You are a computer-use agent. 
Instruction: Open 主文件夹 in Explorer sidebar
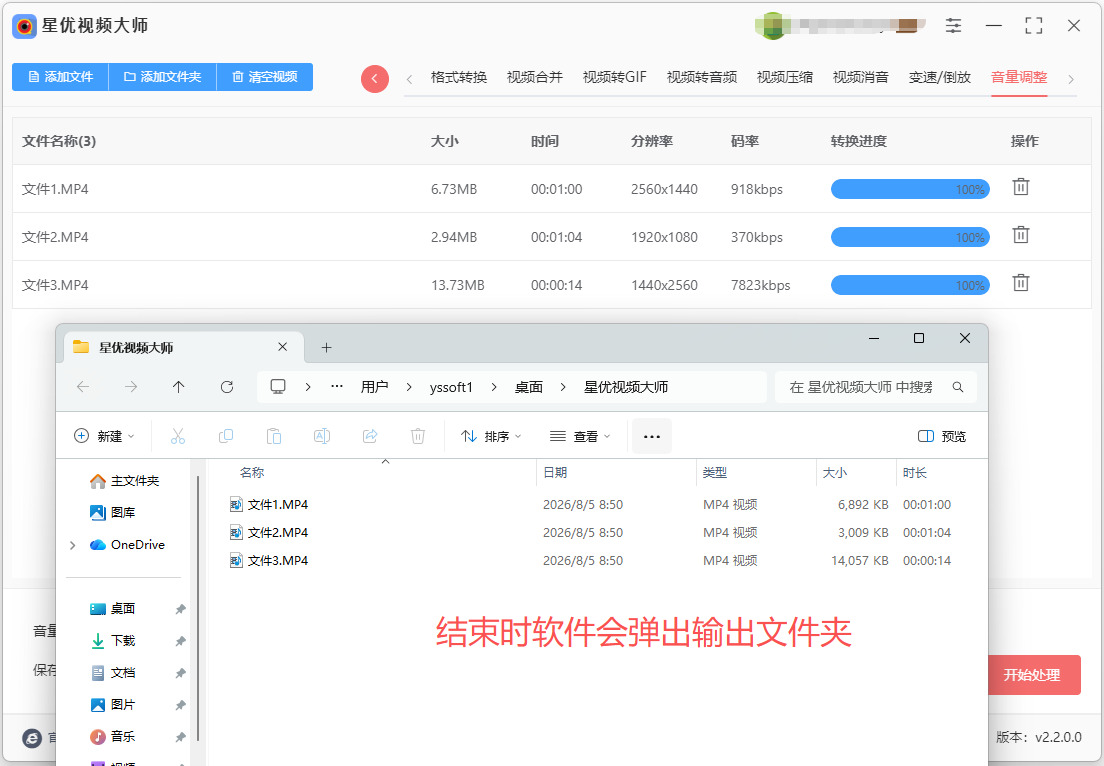pyautogui.click(x=125, y=481)
